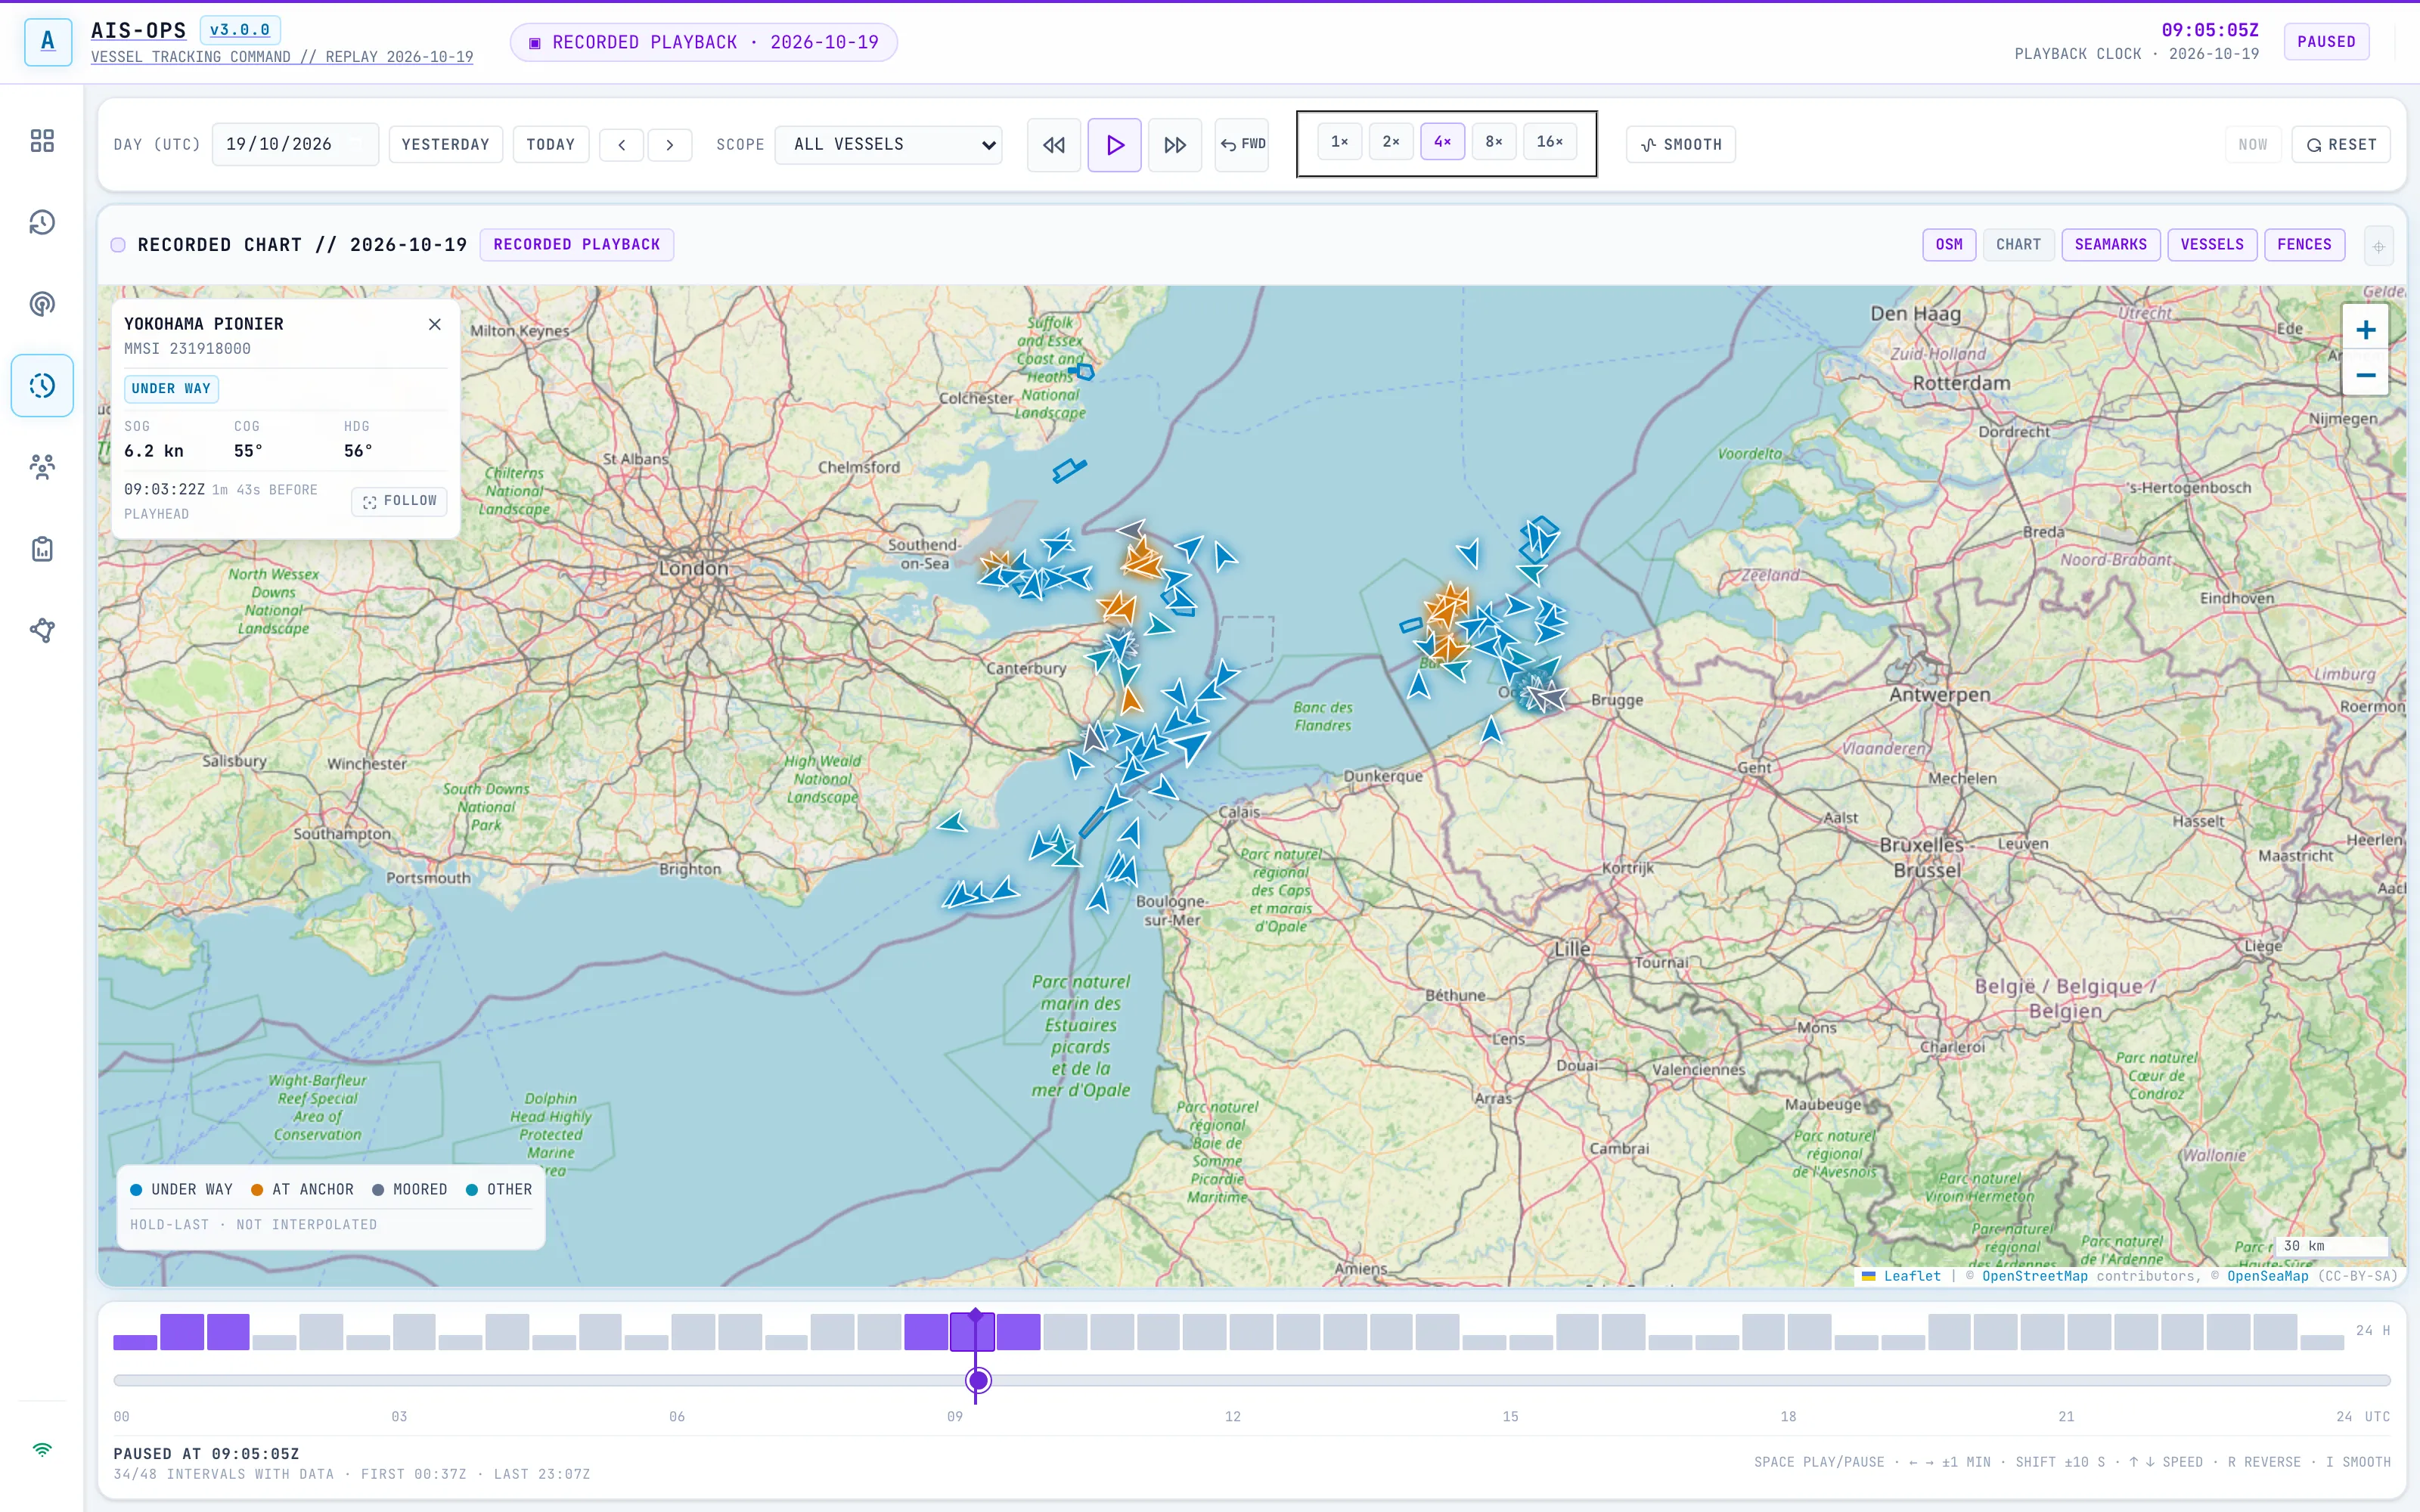Go to YESTERDAY's recording
This screenshot has width=2420, height=1512.
coord(446,145)
